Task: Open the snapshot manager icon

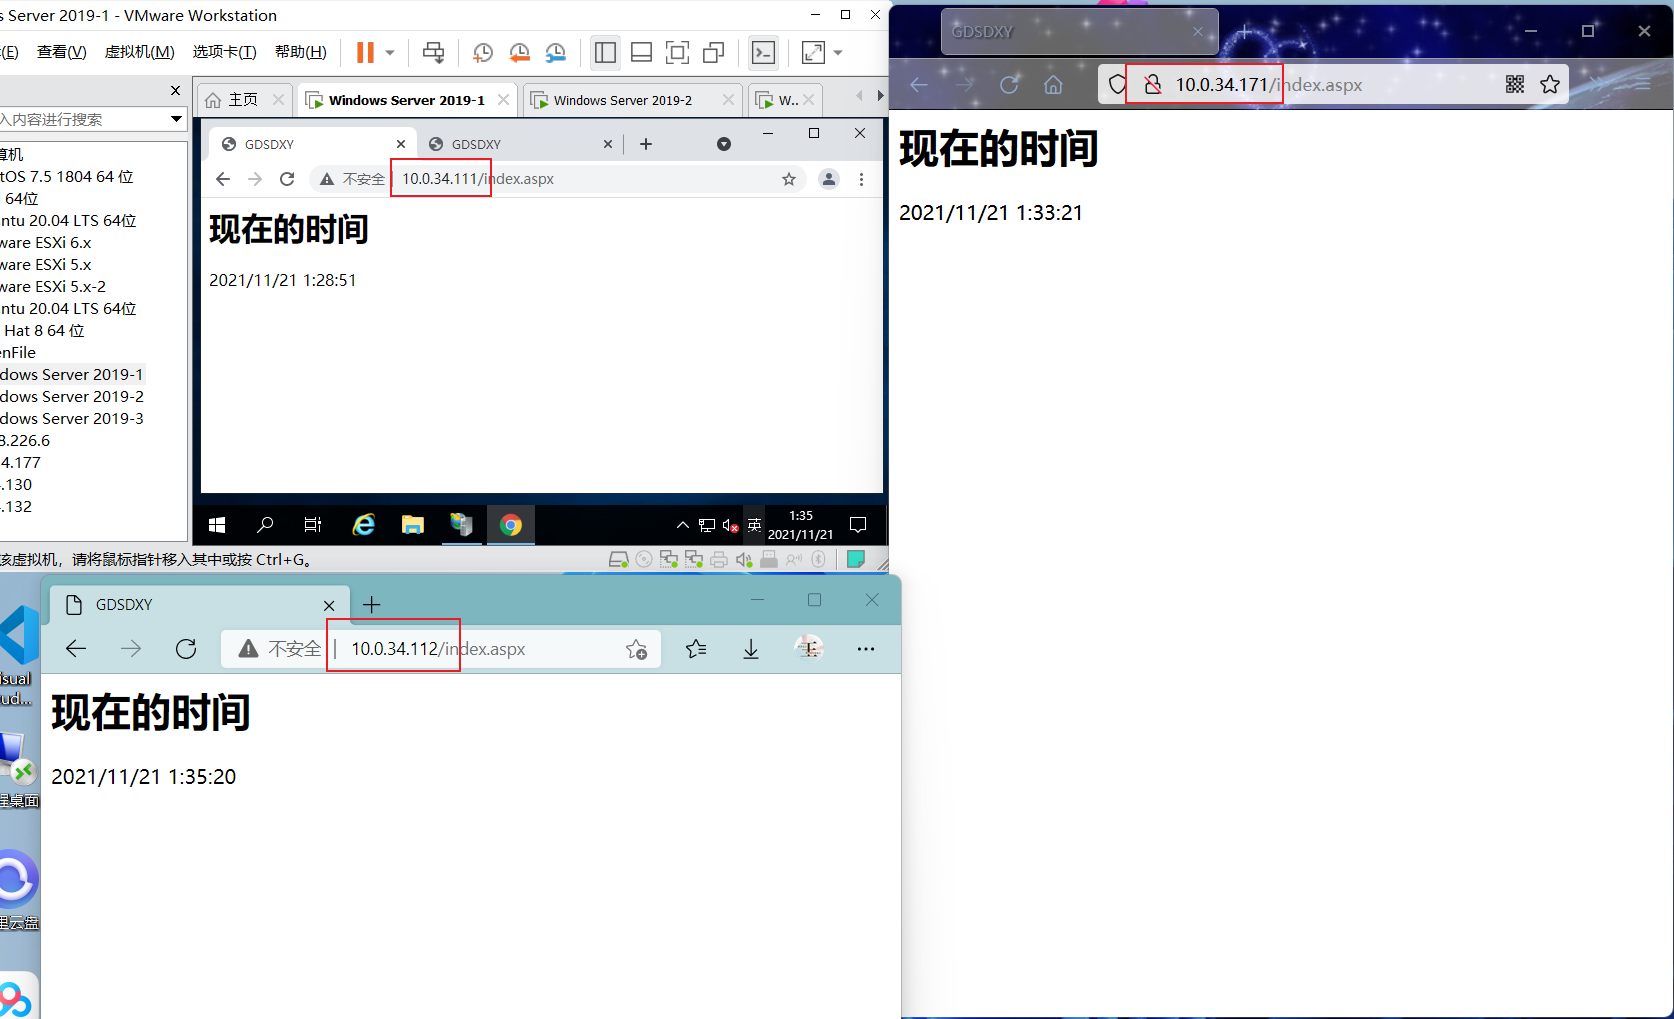Action: point(556,52)
